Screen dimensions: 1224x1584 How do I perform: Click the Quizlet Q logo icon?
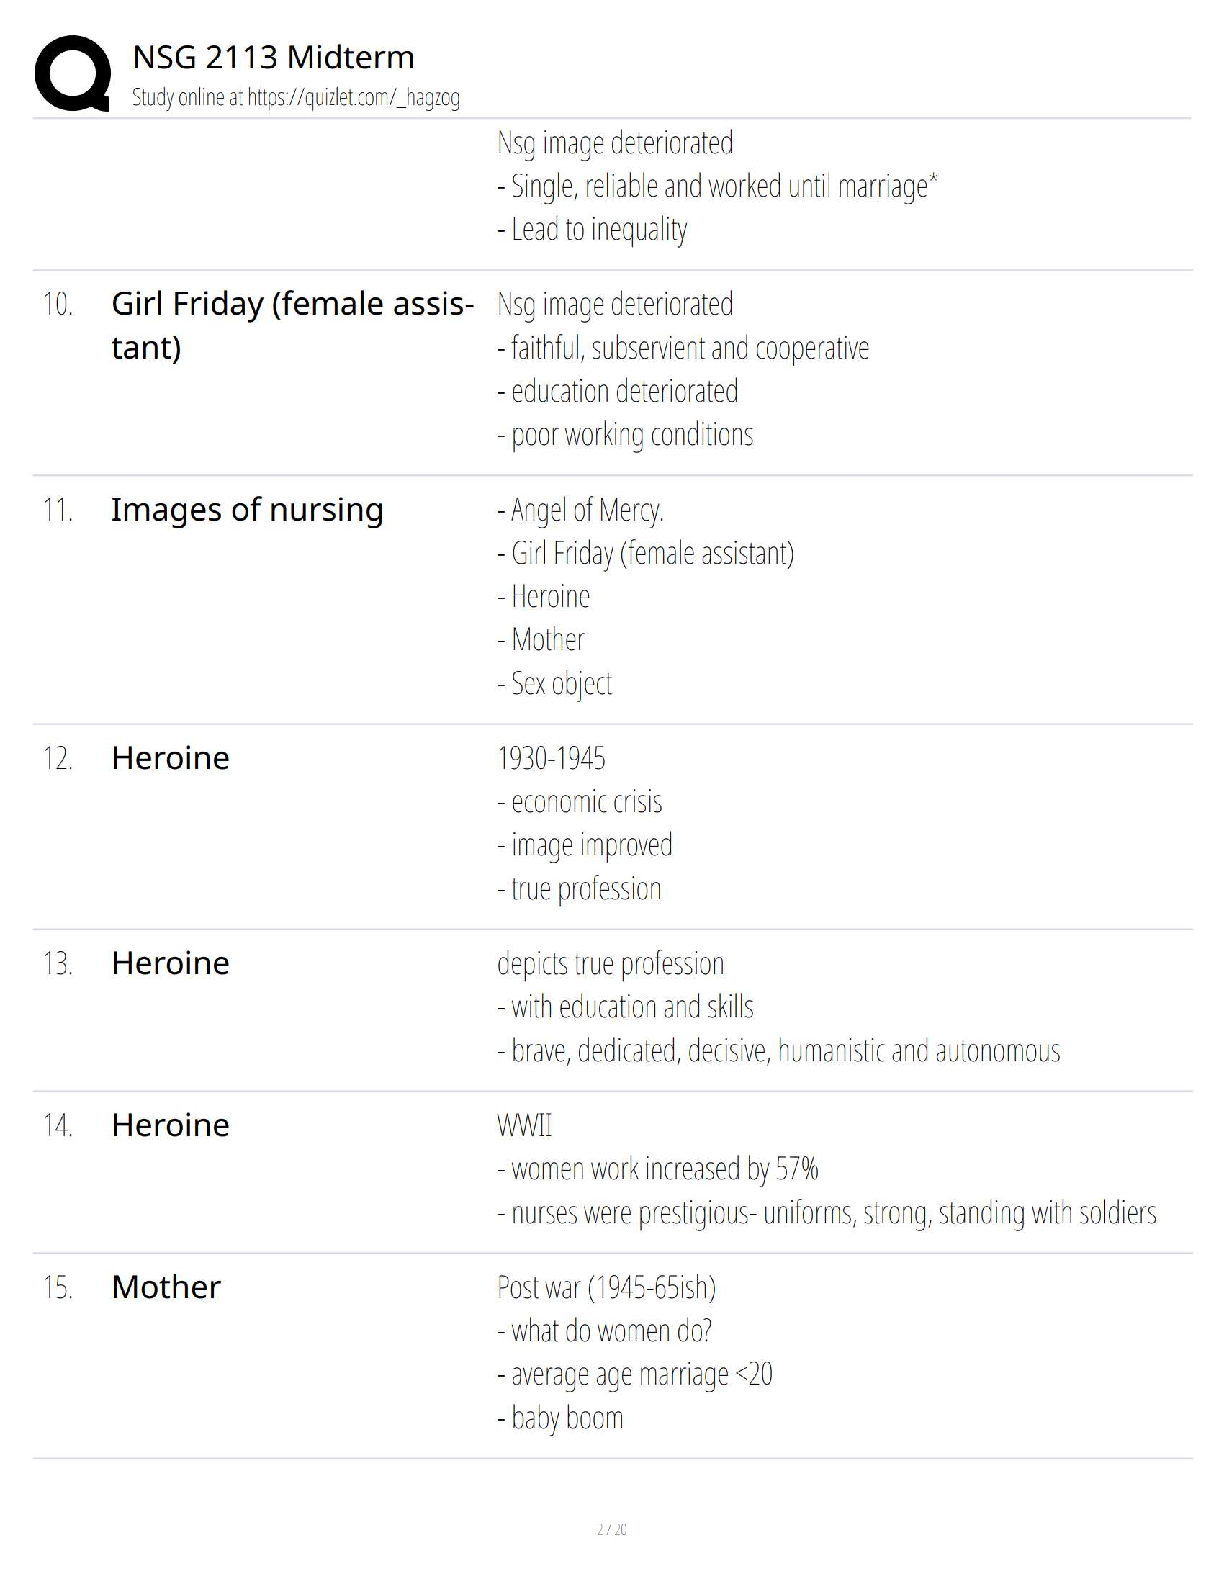[72, 72]
